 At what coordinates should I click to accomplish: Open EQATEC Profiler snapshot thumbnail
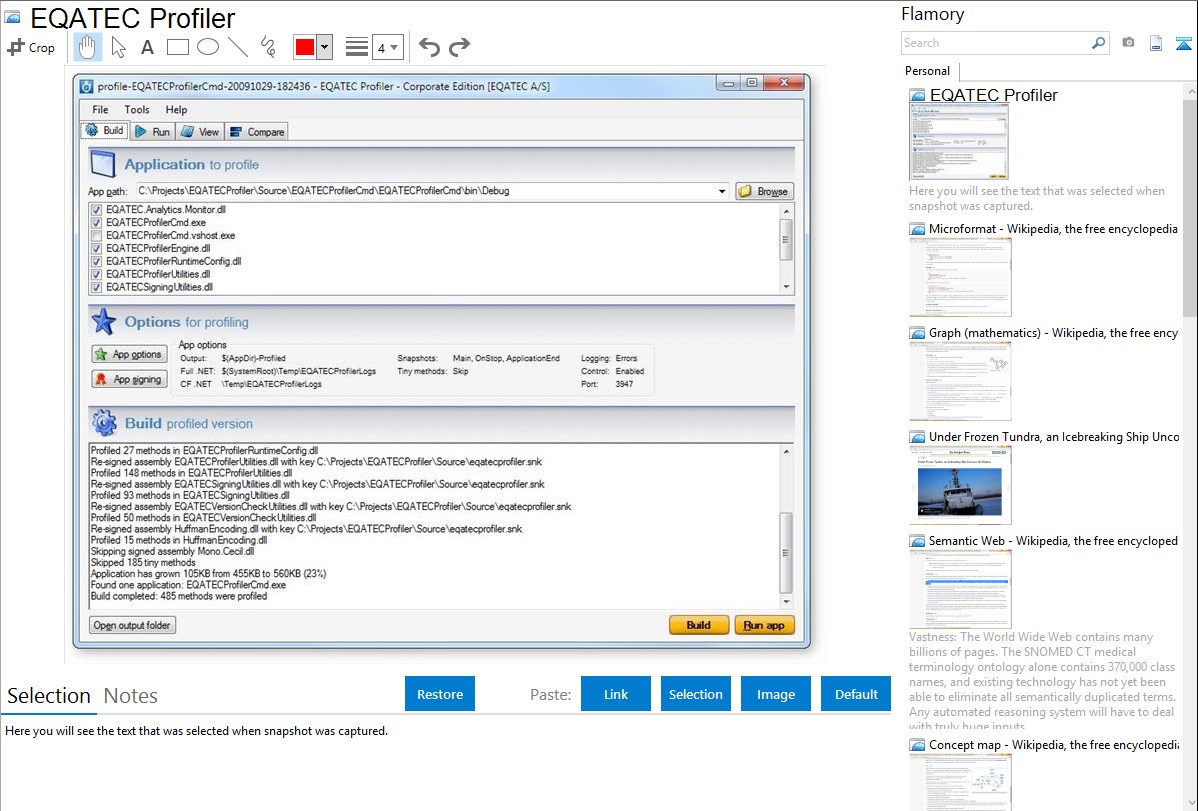959,142
